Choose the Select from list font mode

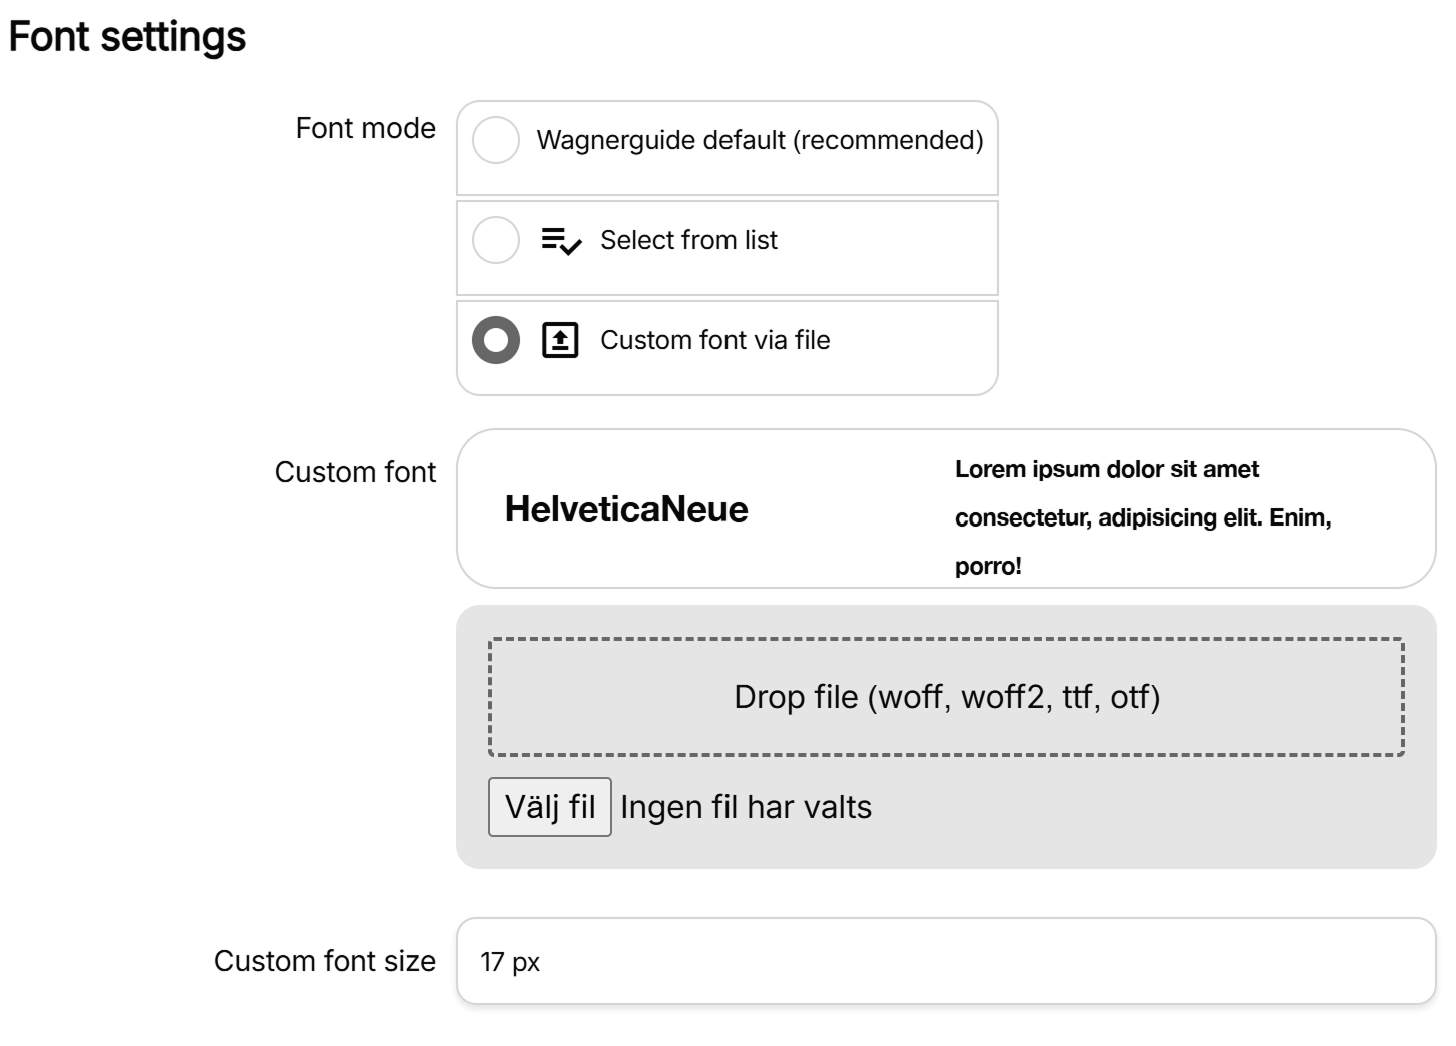[x=494, y=241]
